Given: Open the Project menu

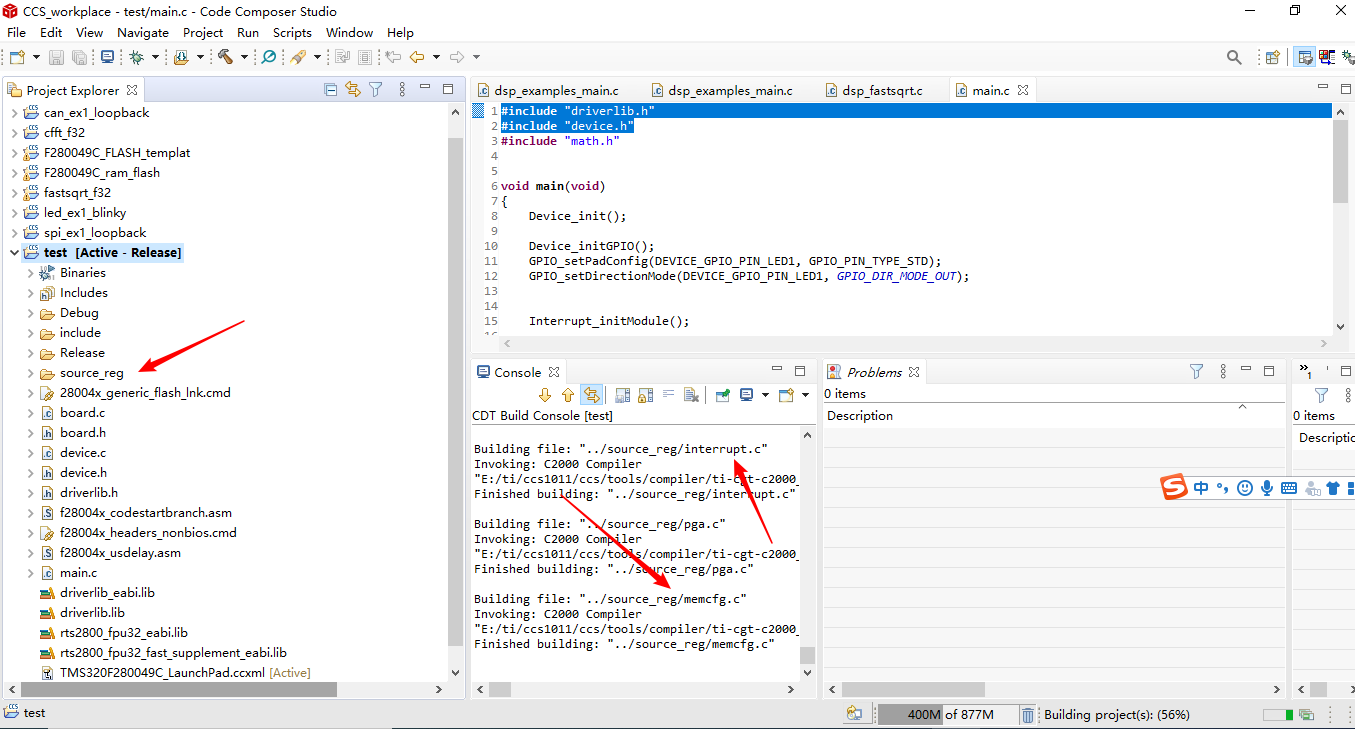Looking at the screenshot, I should [x=203, y=32].
